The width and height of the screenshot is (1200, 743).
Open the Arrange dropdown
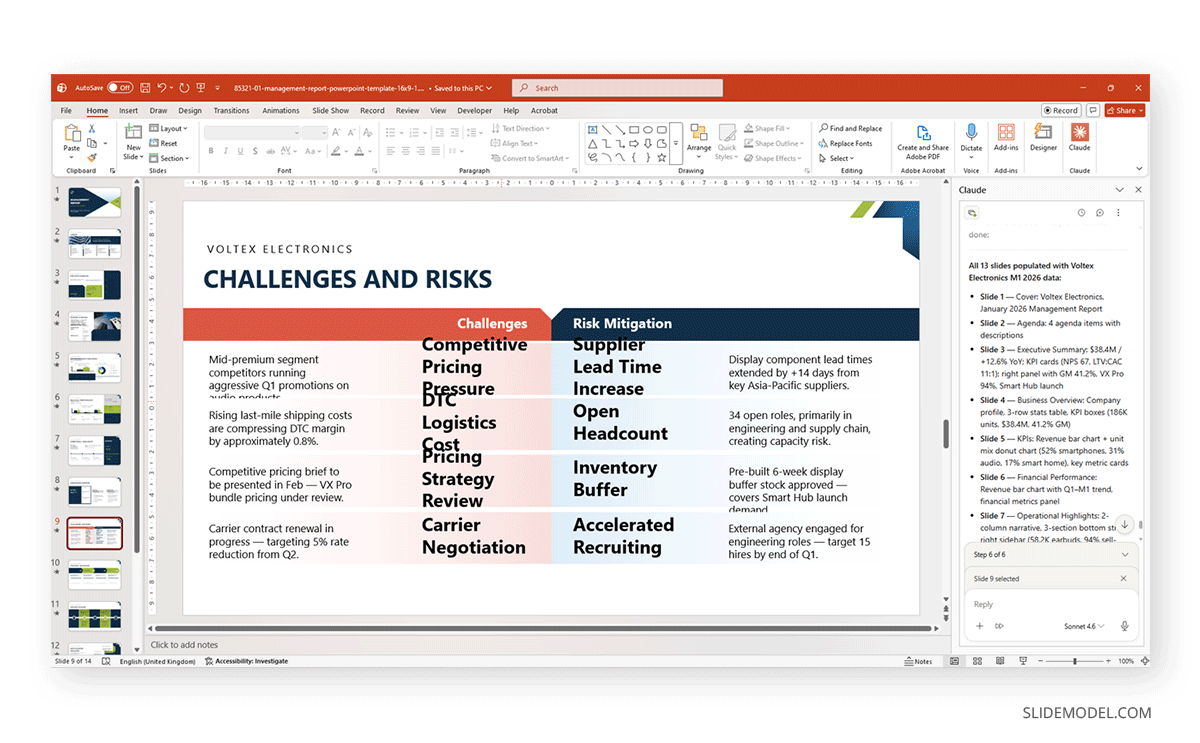click(x=699, y=142)
